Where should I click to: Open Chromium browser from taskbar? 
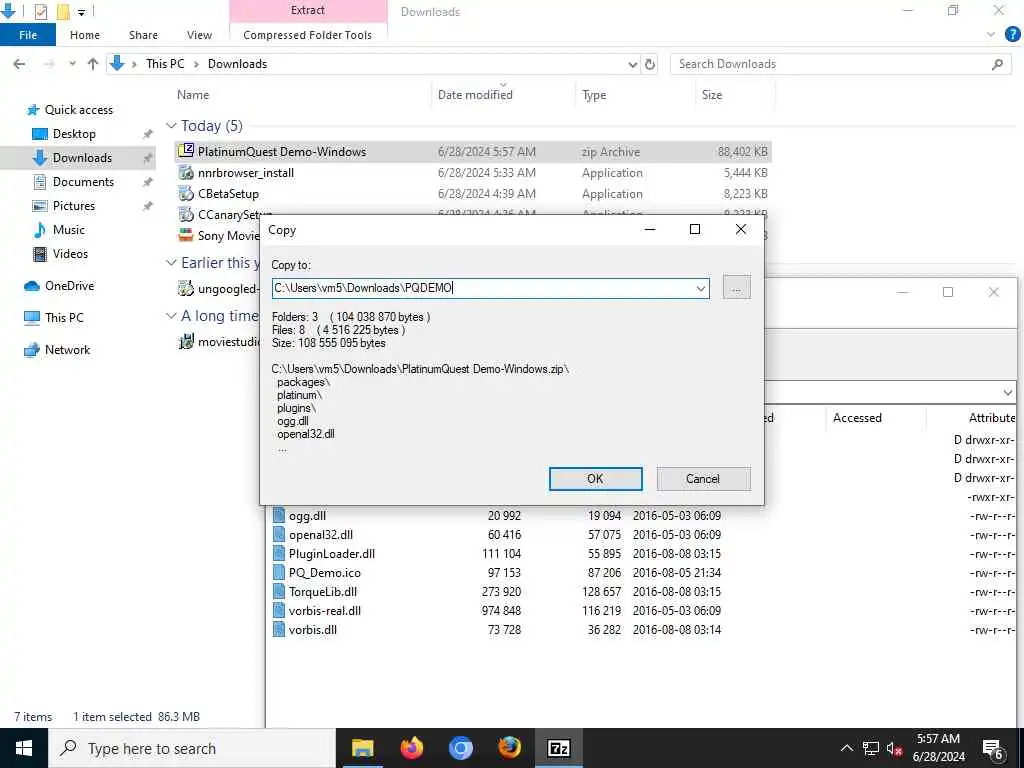coord(460,748)
